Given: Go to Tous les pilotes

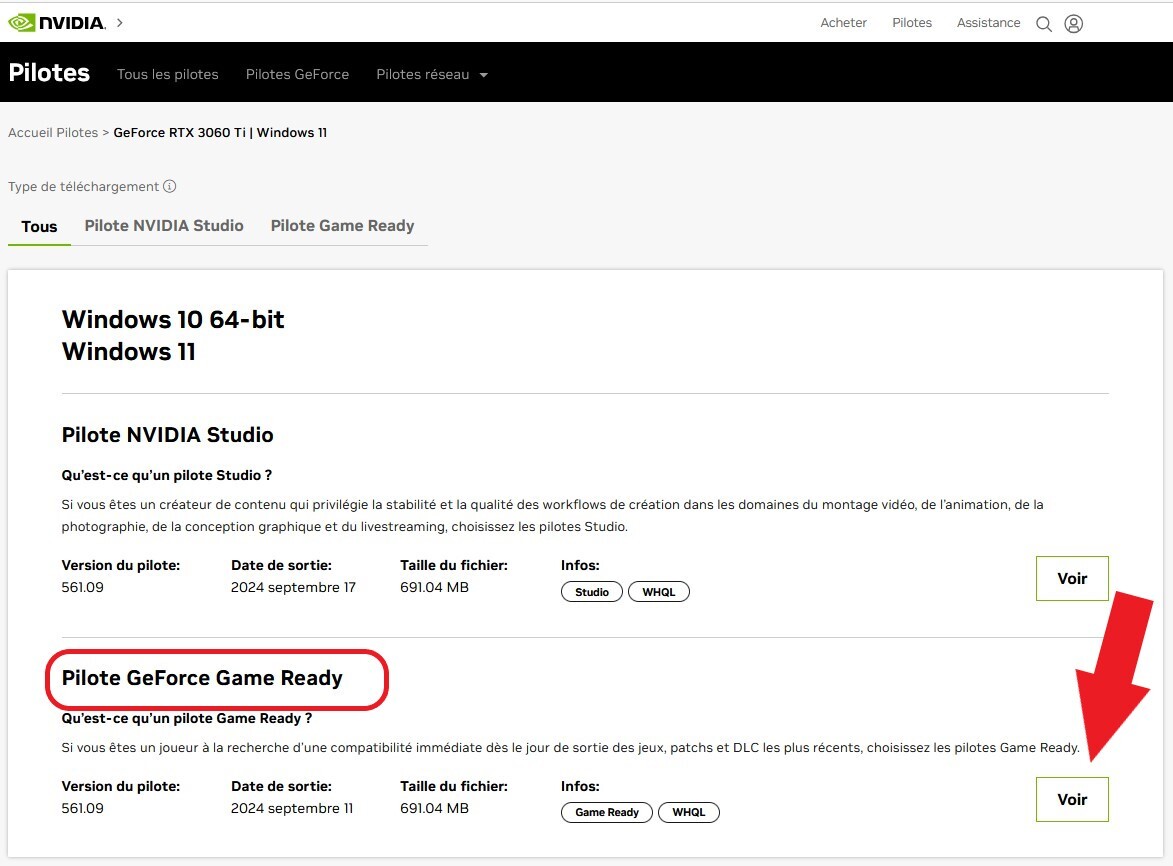Looking at the screenshot, I should pyautogui.click(x=168, y=75).
